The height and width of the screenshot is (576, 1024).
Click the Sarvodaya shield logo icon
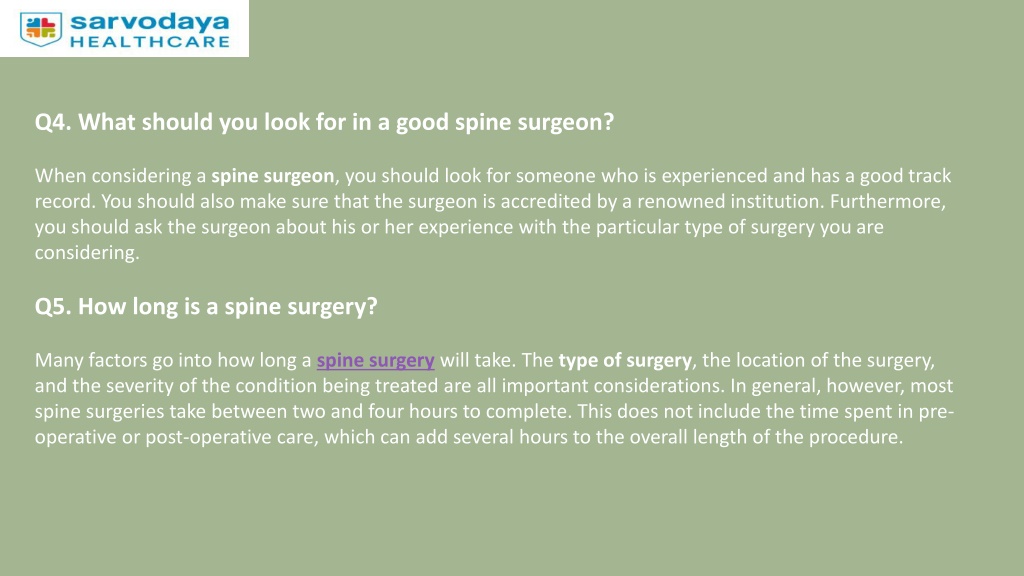tap(40, 29)
